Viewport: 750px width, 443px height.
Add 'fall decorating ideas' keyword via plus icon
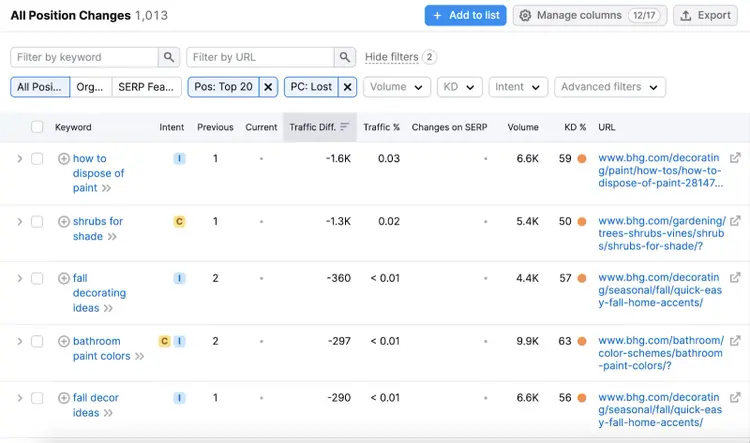(x=64, y=278)
